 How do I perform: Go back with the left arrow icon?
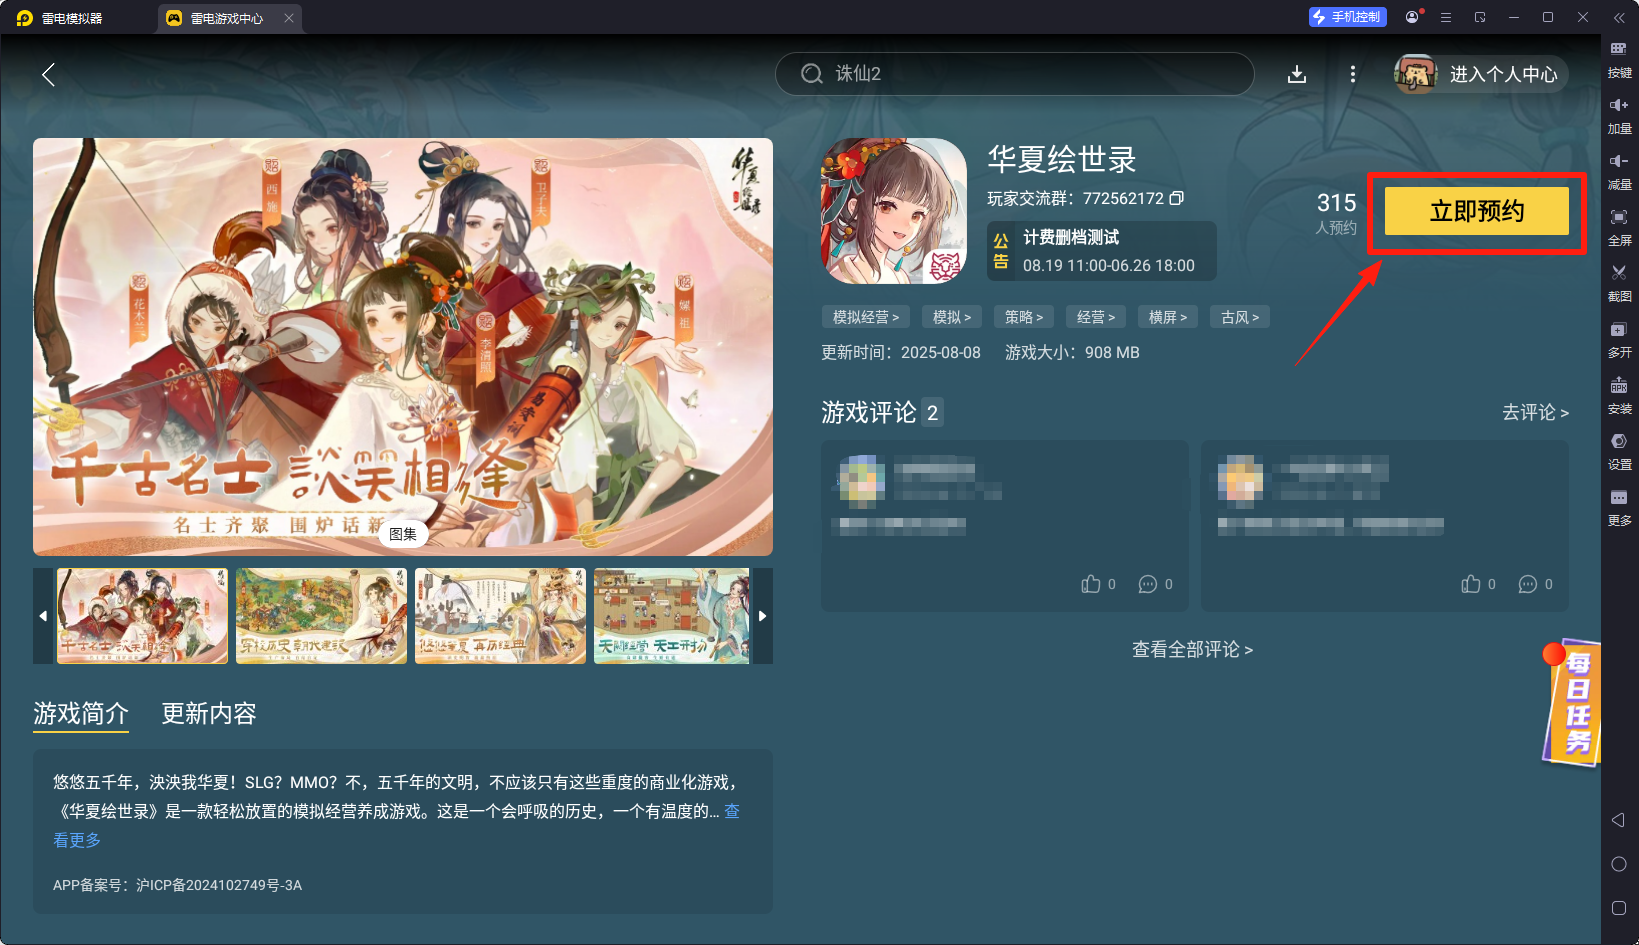pyautogui.click(x=48, y=74)
